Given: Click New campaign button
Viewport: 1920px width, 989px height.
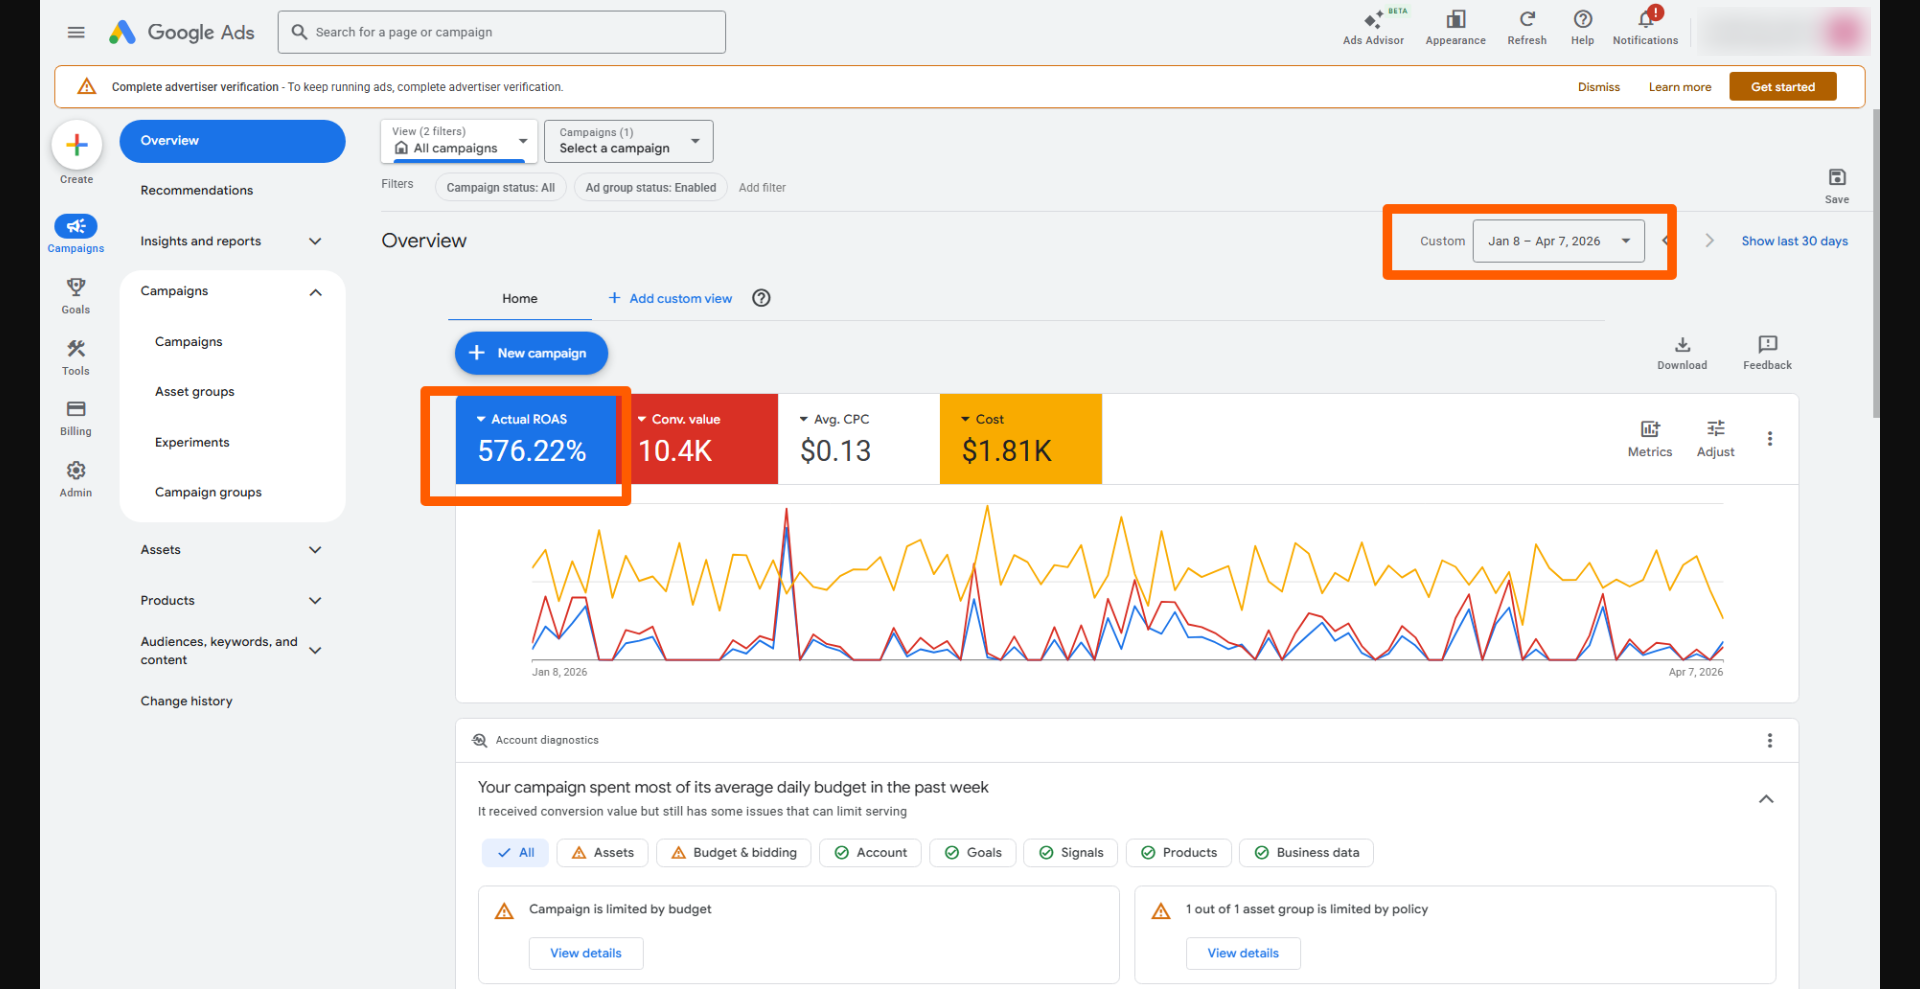Looking at the screenshot, I should 531,353.
